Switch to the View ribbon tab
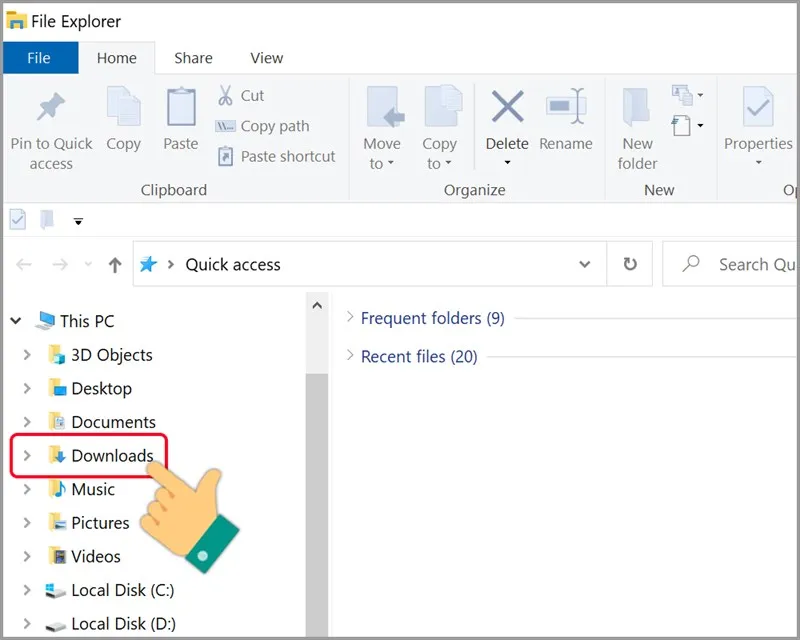Viewport: 800px width, 640px height. click(x=265, y=57)
